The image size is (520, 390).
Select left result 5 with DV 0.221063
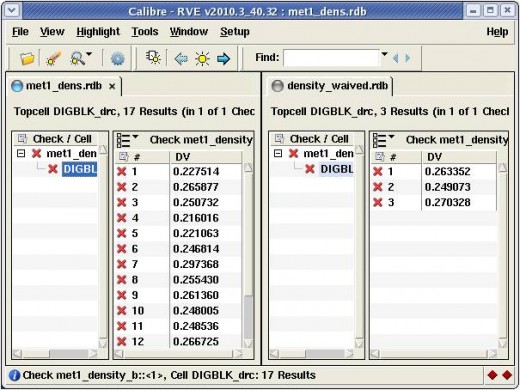tap(178, 233)
